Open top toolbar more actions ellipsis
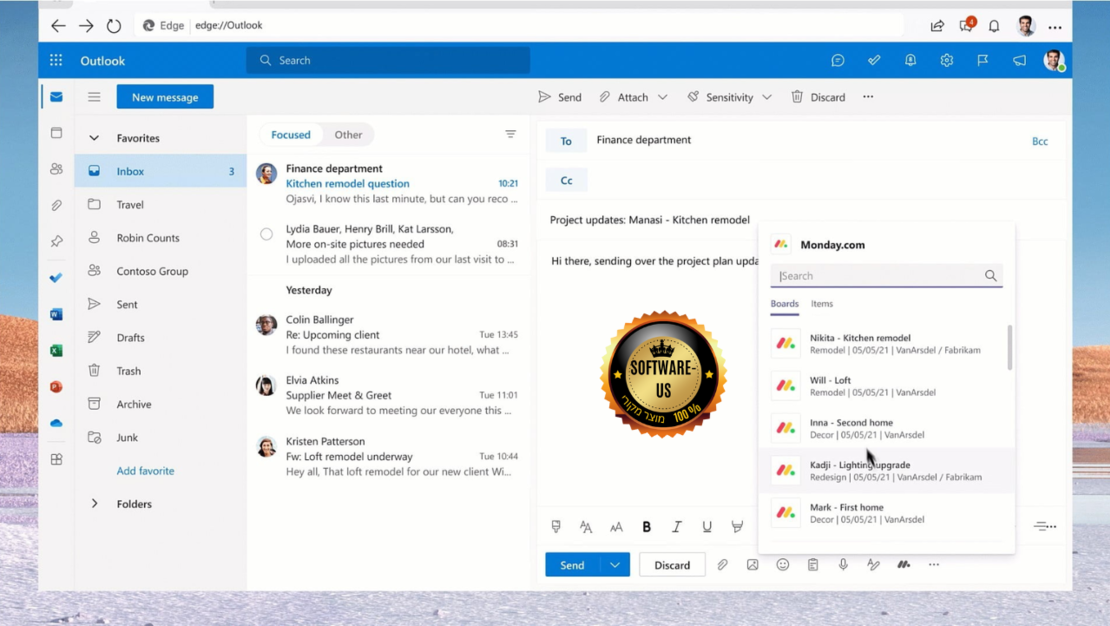This screenshot has height=626, width=1110. pos(868,96)
